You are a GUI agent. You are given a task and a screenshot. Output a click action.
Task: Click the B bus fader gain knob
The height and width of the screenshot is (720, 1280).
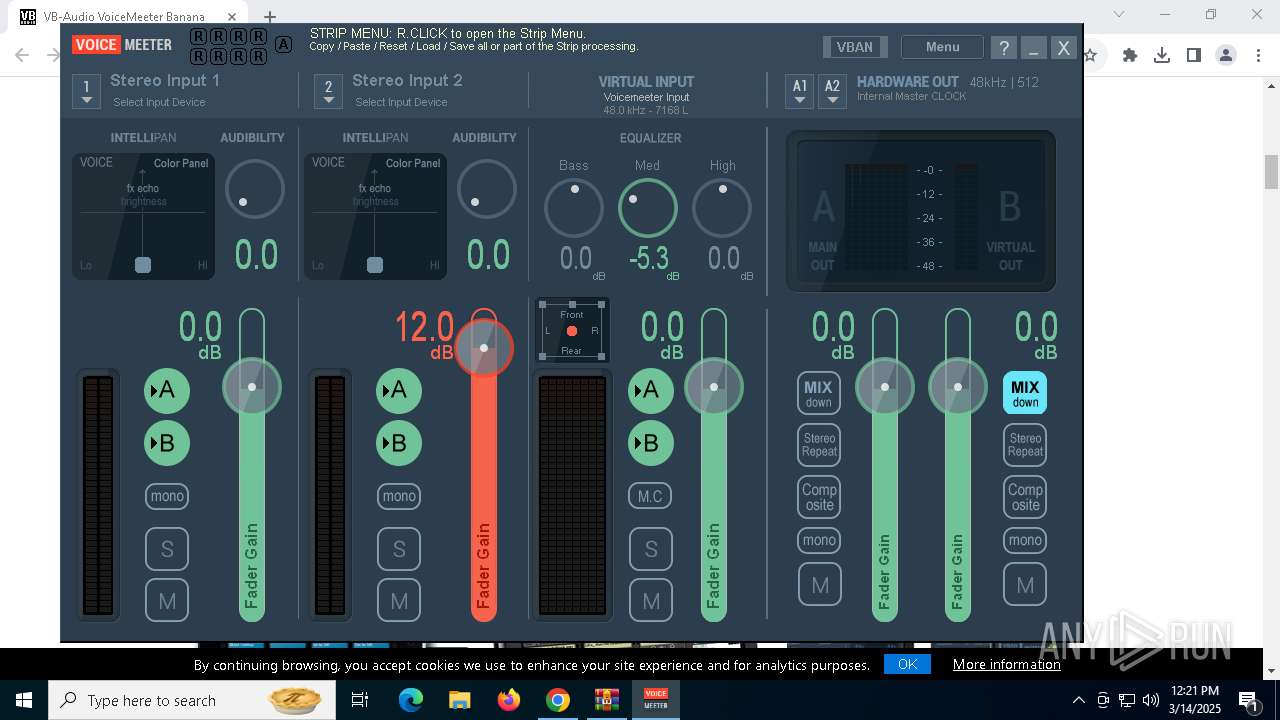958,386
